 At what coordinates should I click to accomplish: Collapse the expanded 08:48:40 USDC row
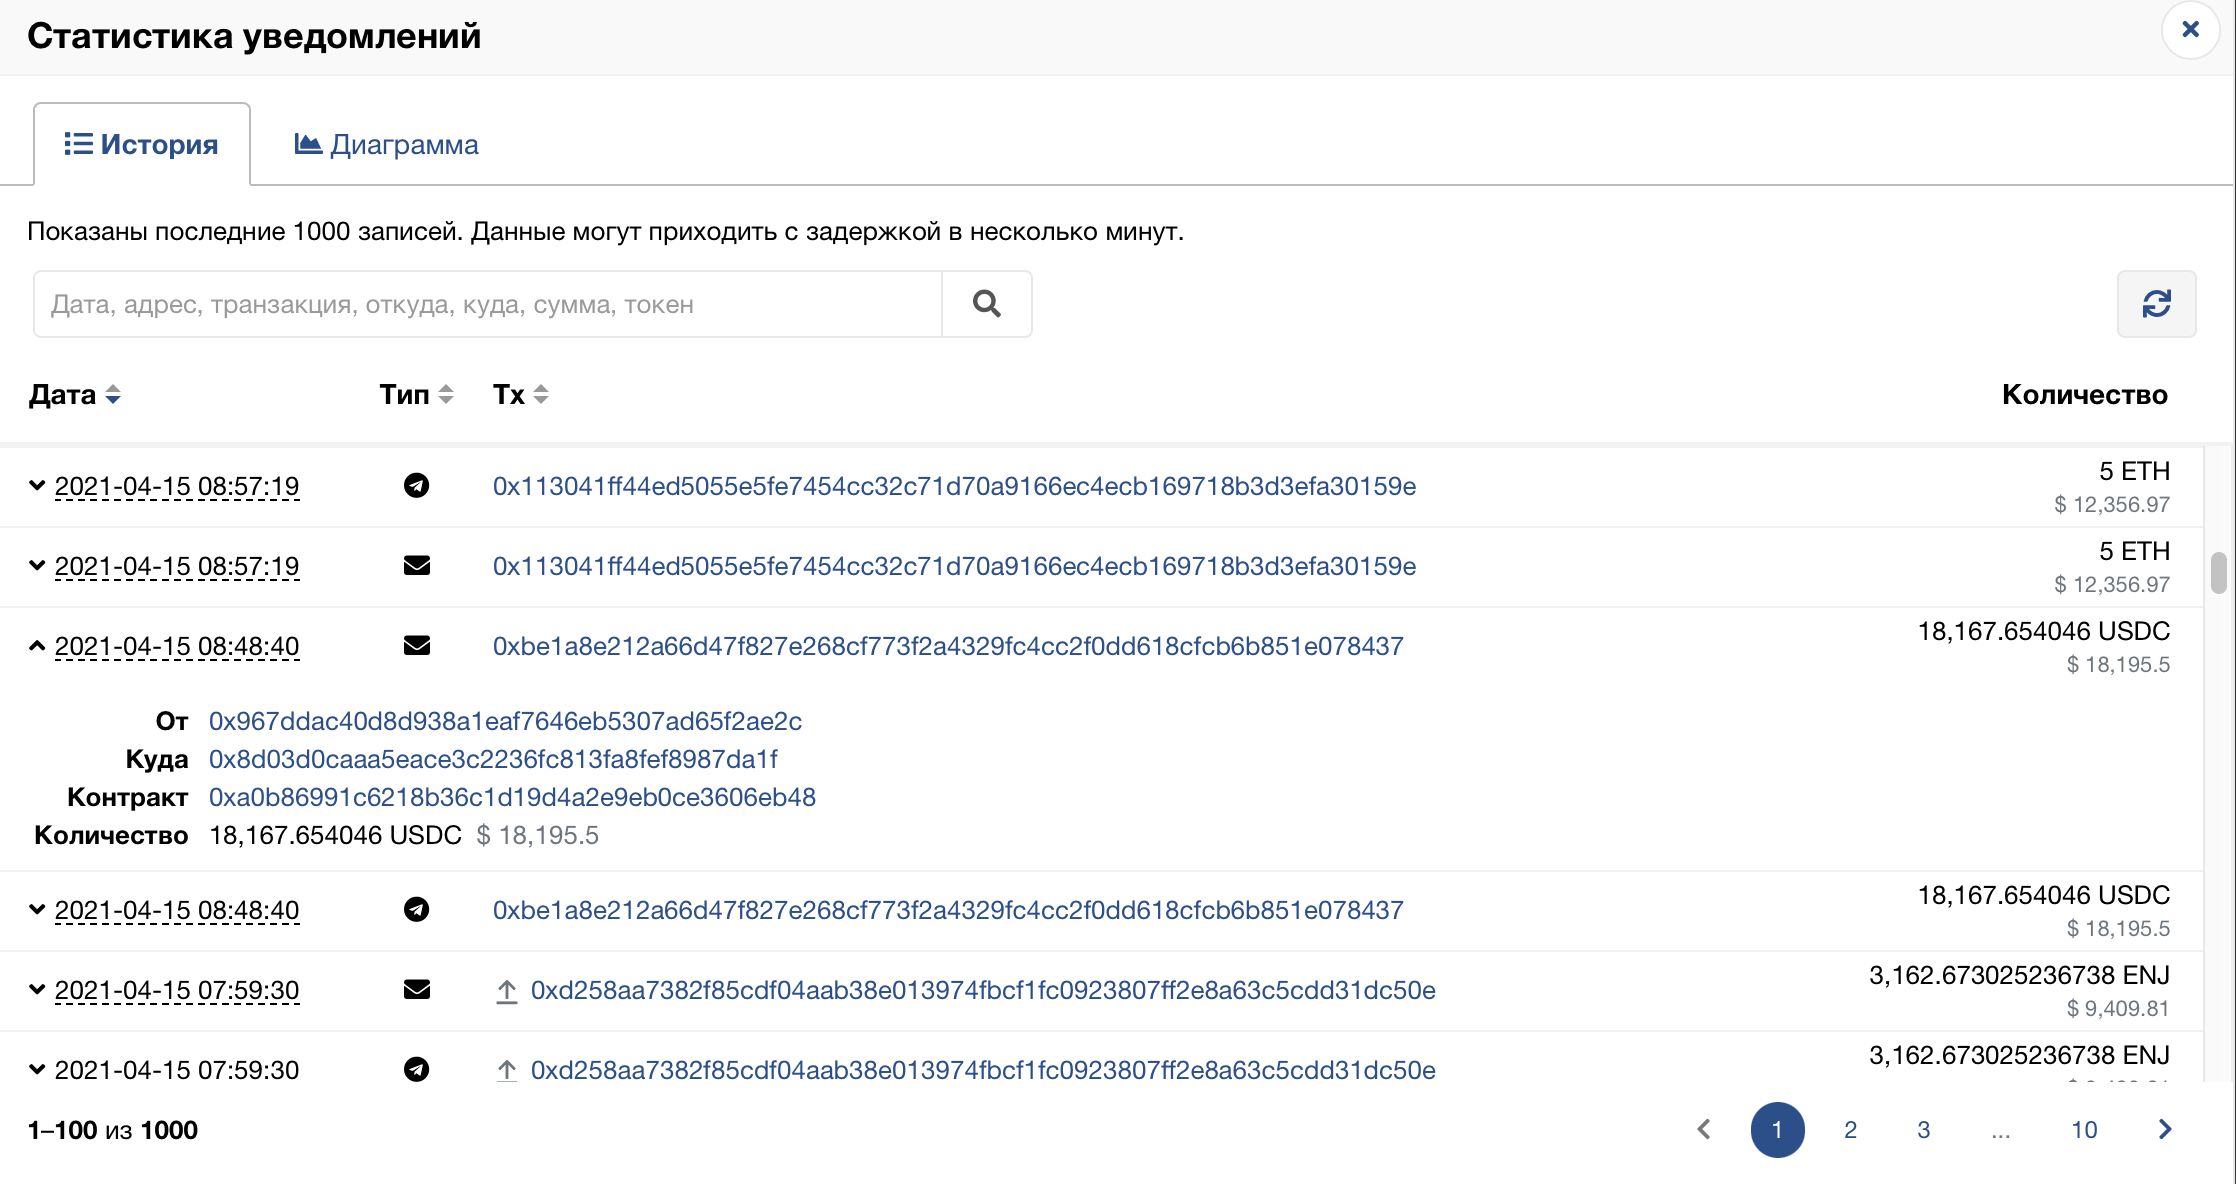(x=37, y=646)
